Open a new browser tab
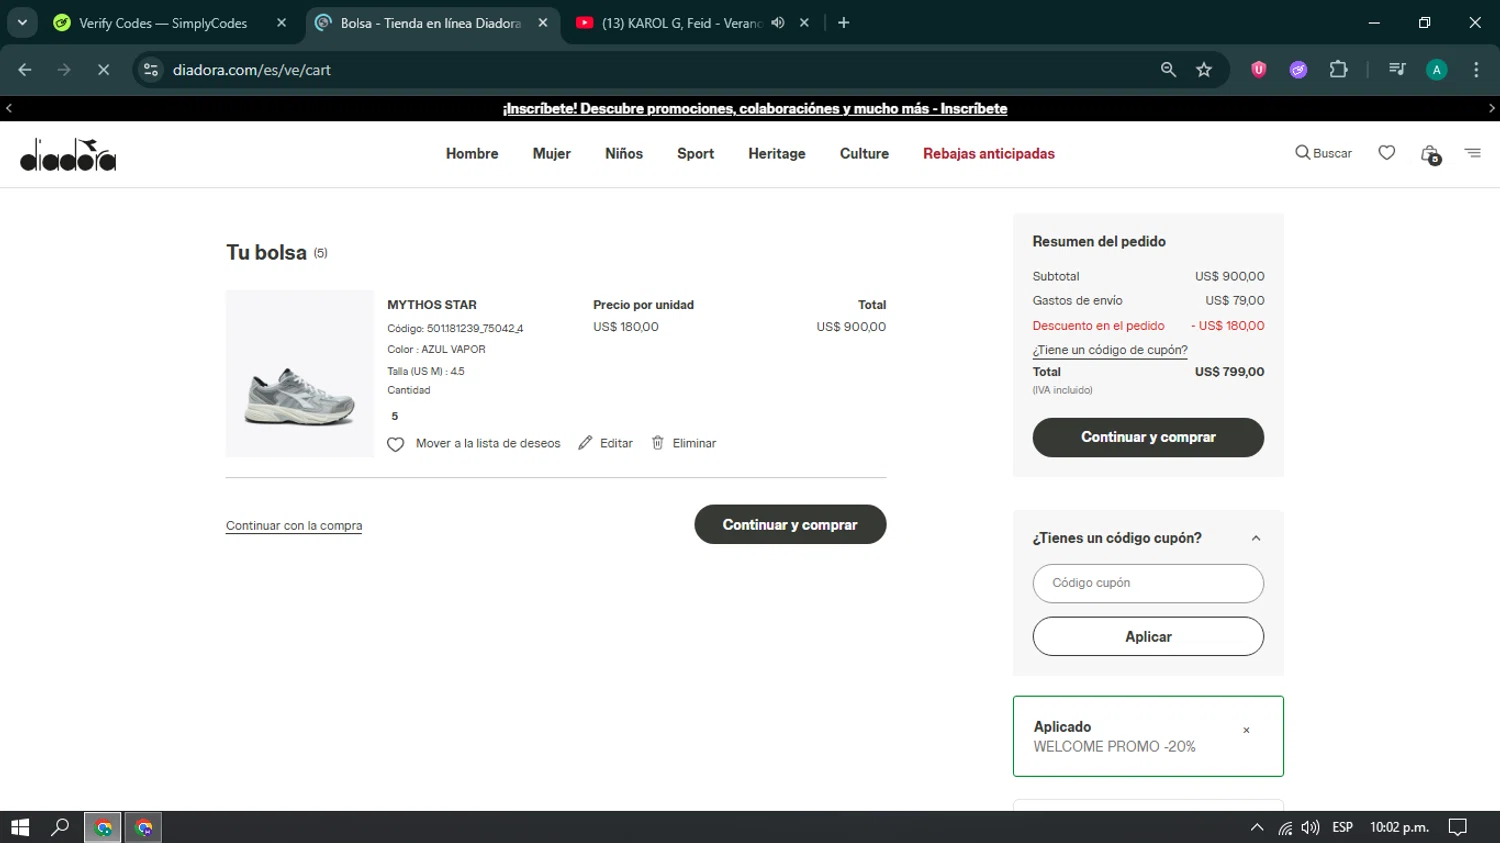Screen dimensions: 1500x843 844,23
